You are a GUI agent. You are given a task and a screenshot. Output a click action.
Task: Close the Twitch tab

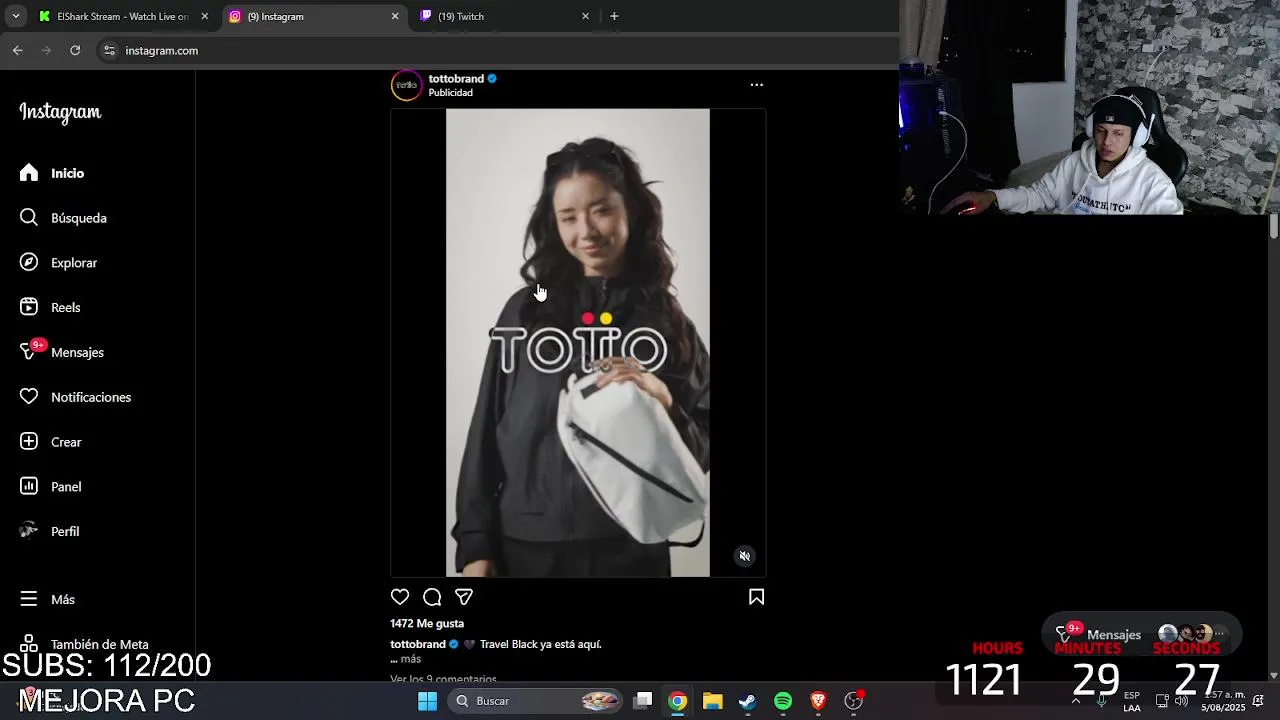585,16
